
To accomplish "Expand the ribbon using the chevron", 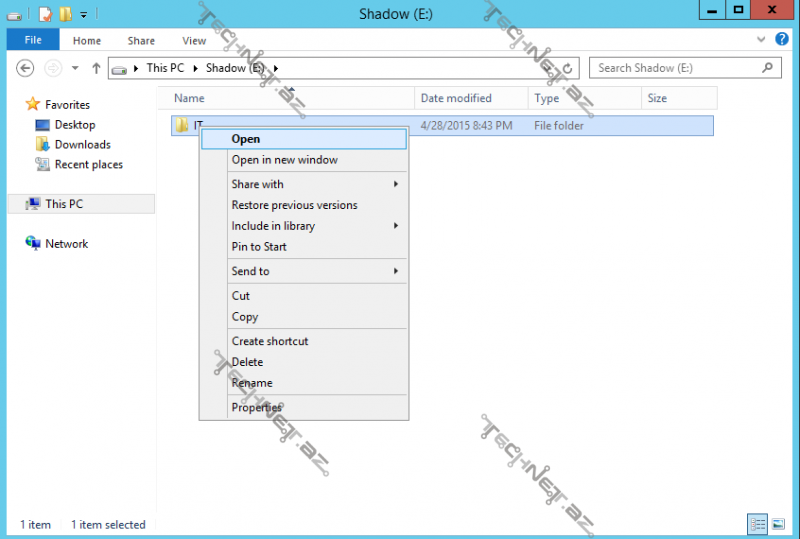I will coord(760,40).
